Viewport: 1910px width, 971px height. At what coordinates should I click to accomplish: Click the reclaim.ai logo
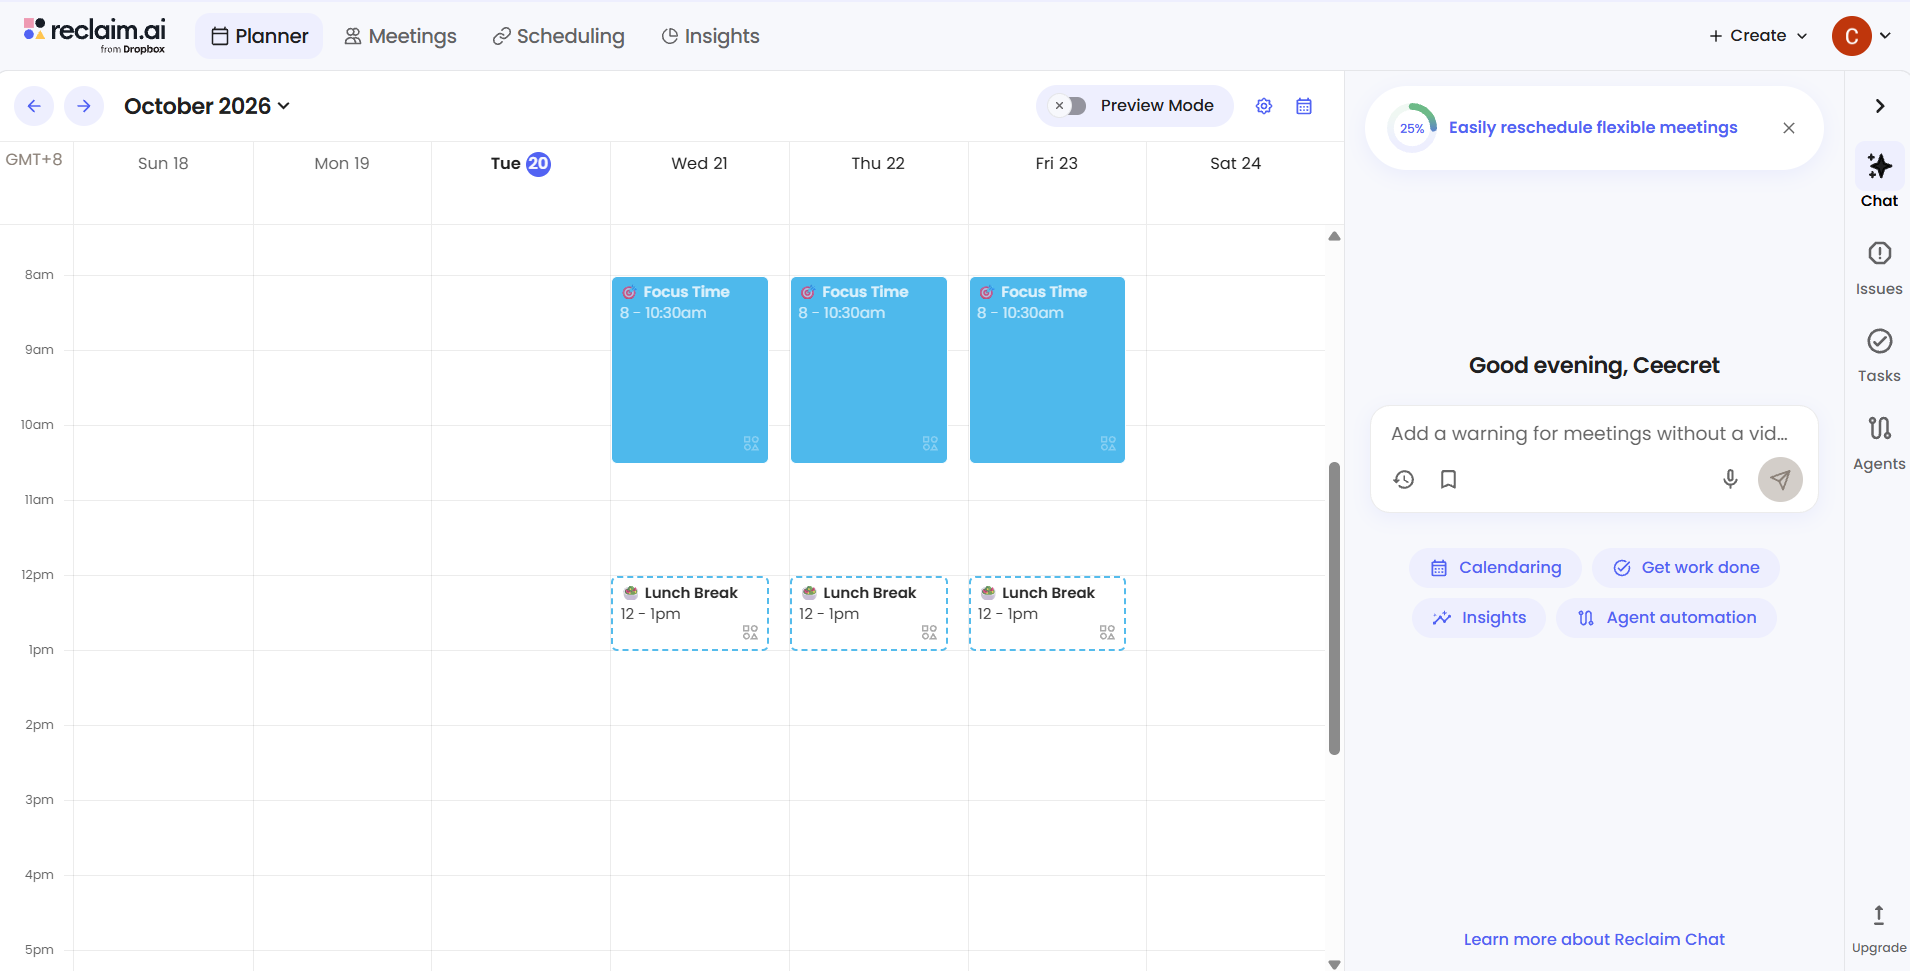95,36
